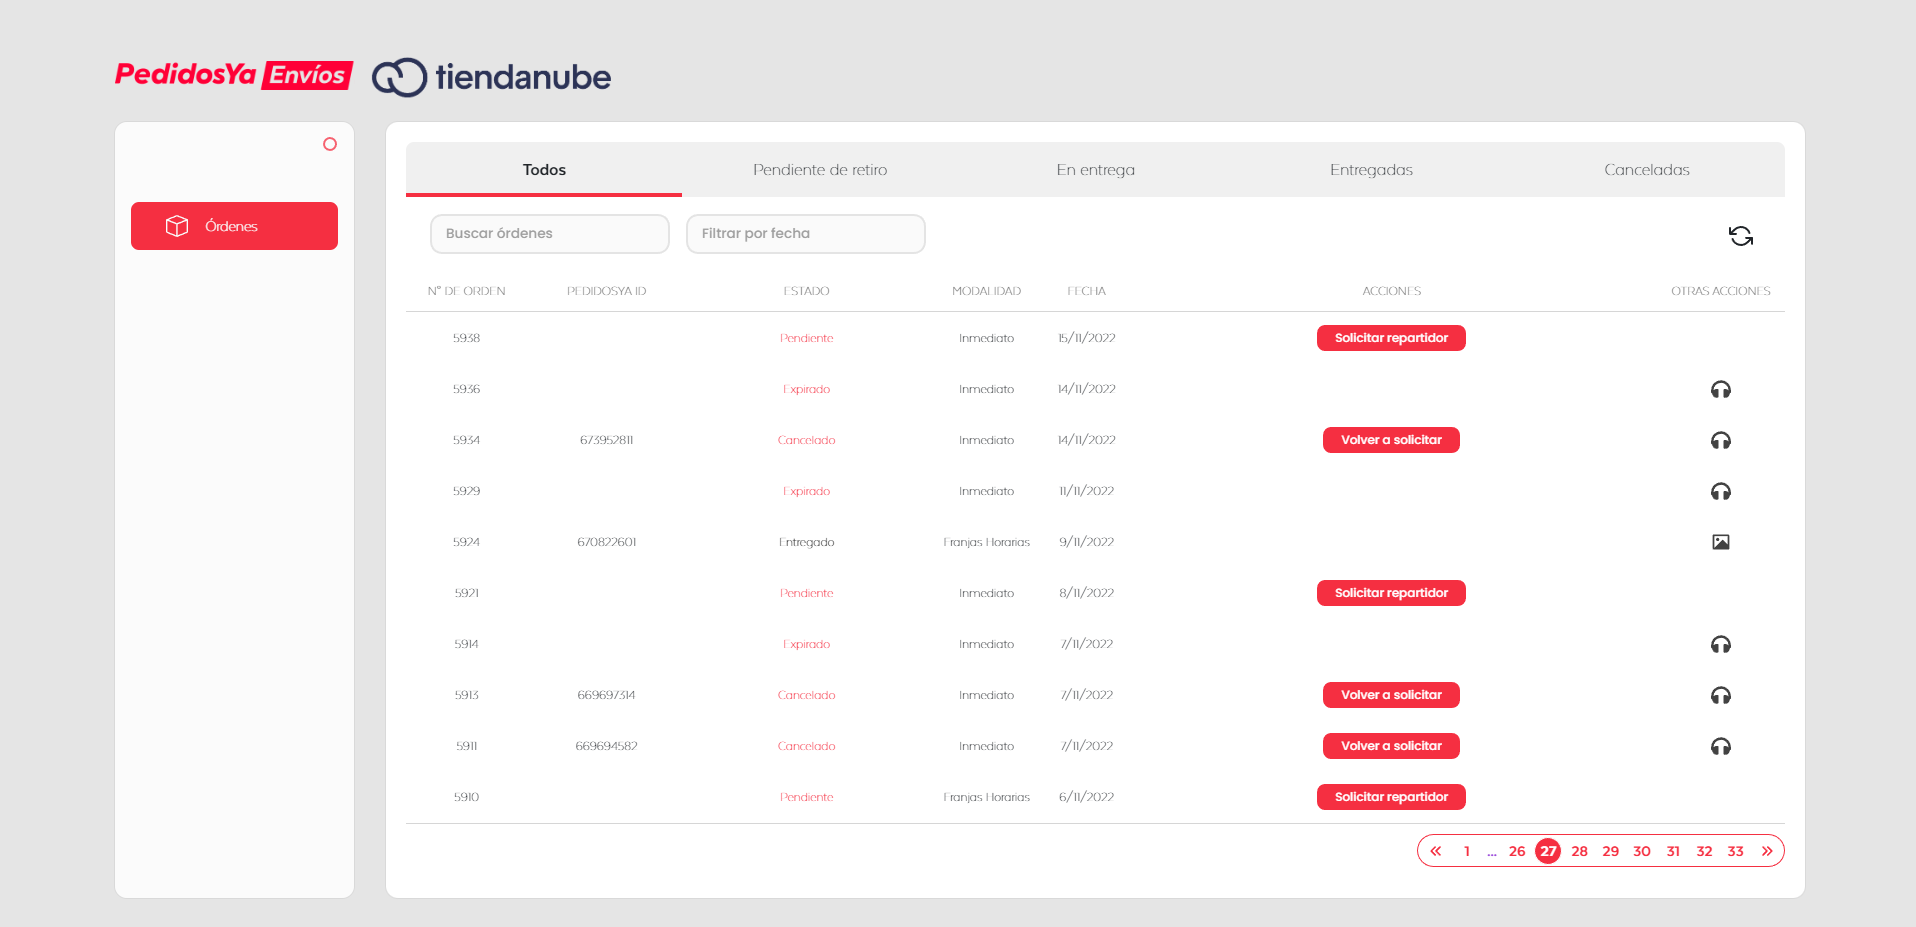View delivery photo for order 5924
This screenshot has height=927, width=1916.
pyautogui.click(x=1720, y=542)
